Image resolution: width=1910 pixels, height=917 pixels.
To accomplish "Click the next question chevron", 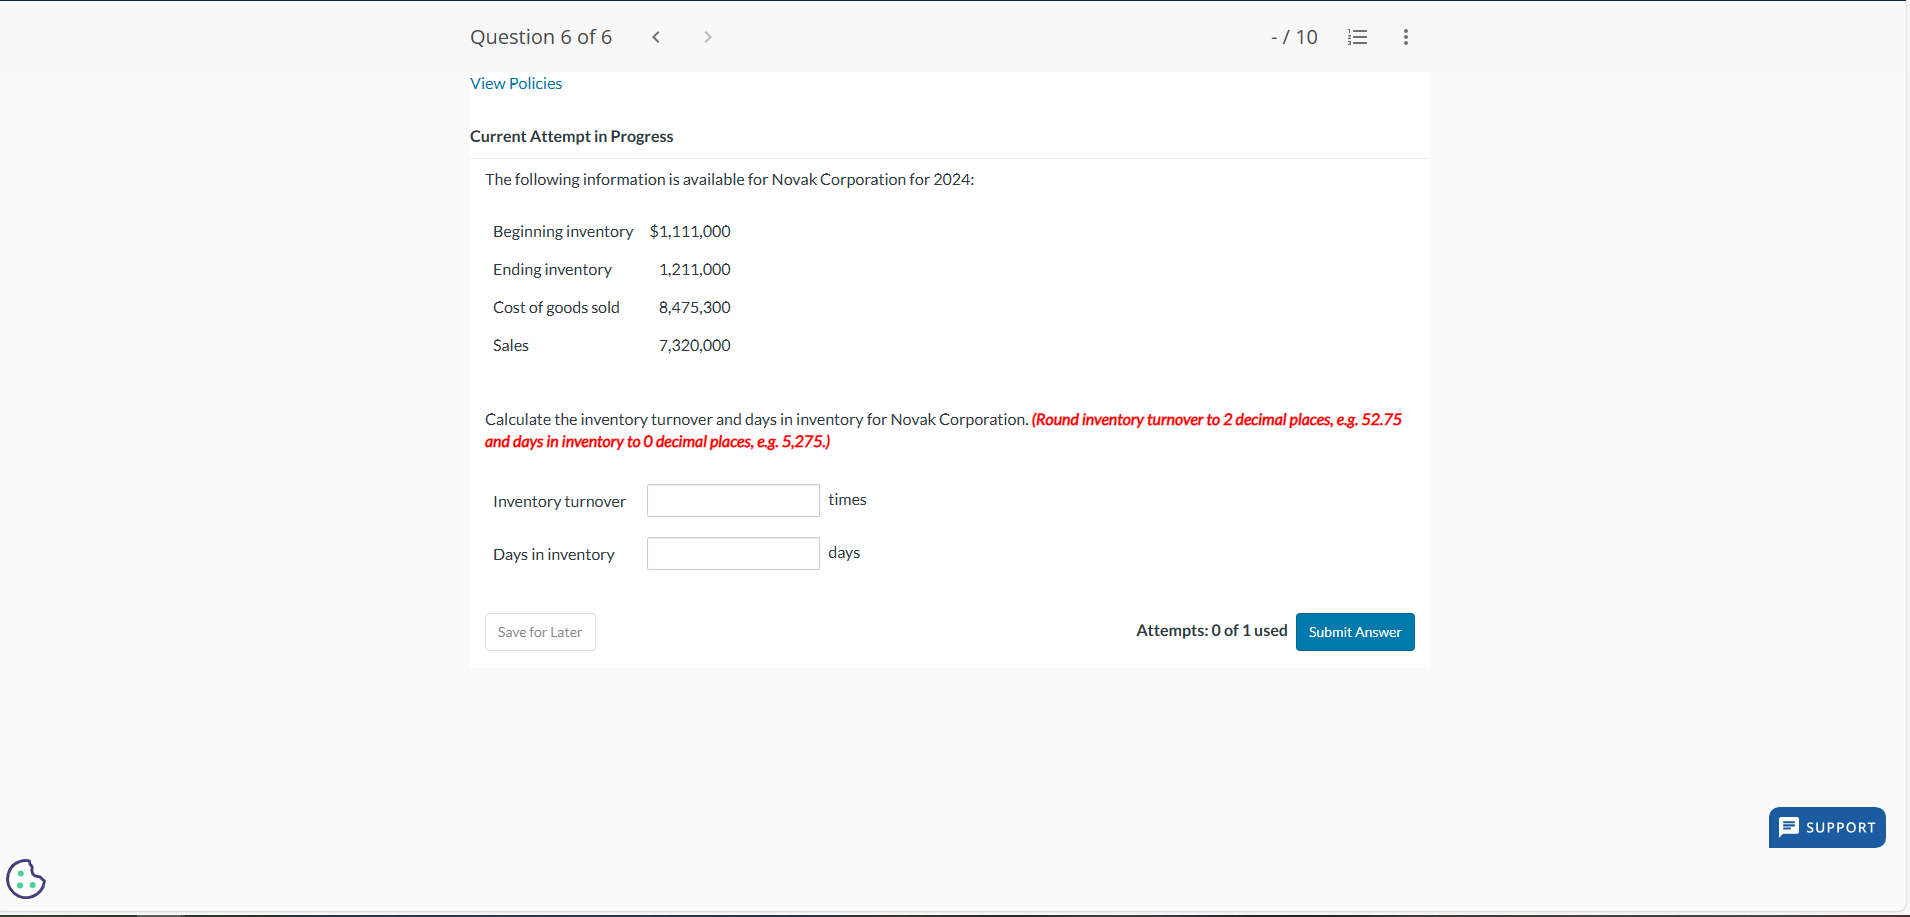I will tap(708, 37).
